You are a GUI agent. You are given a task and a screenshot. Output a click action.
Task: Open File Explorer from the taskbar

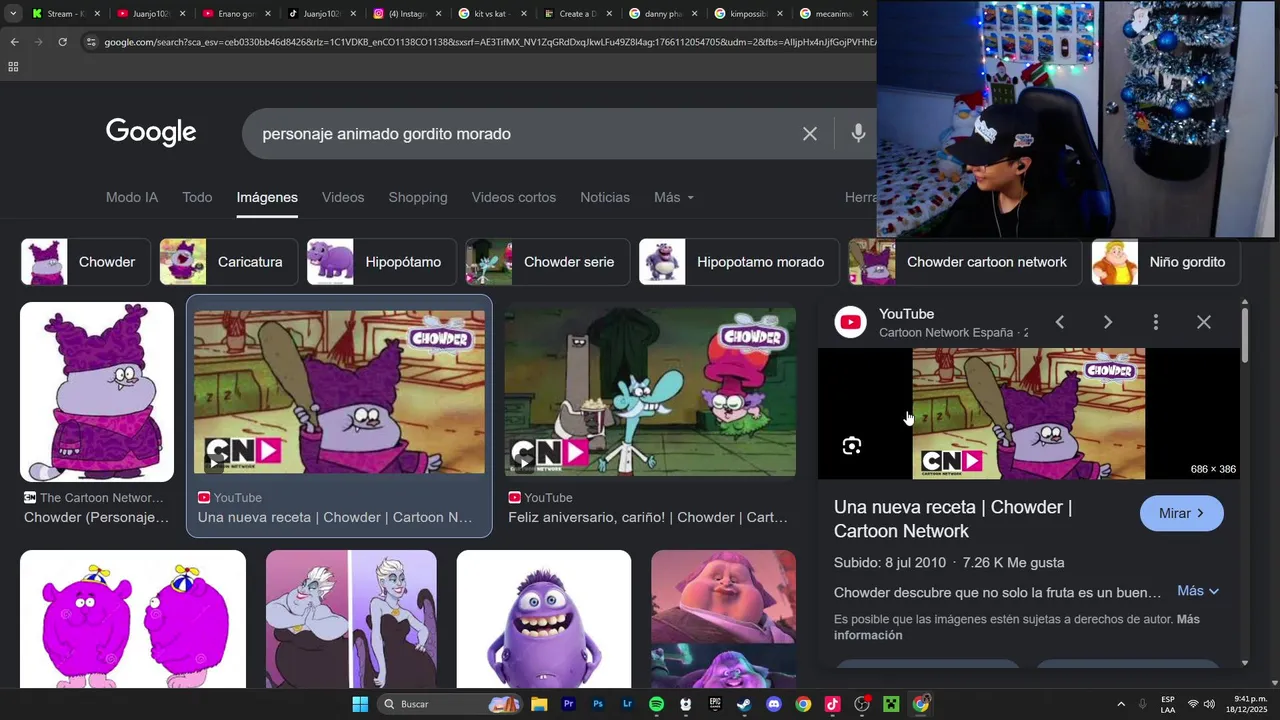tap(539, 704)
